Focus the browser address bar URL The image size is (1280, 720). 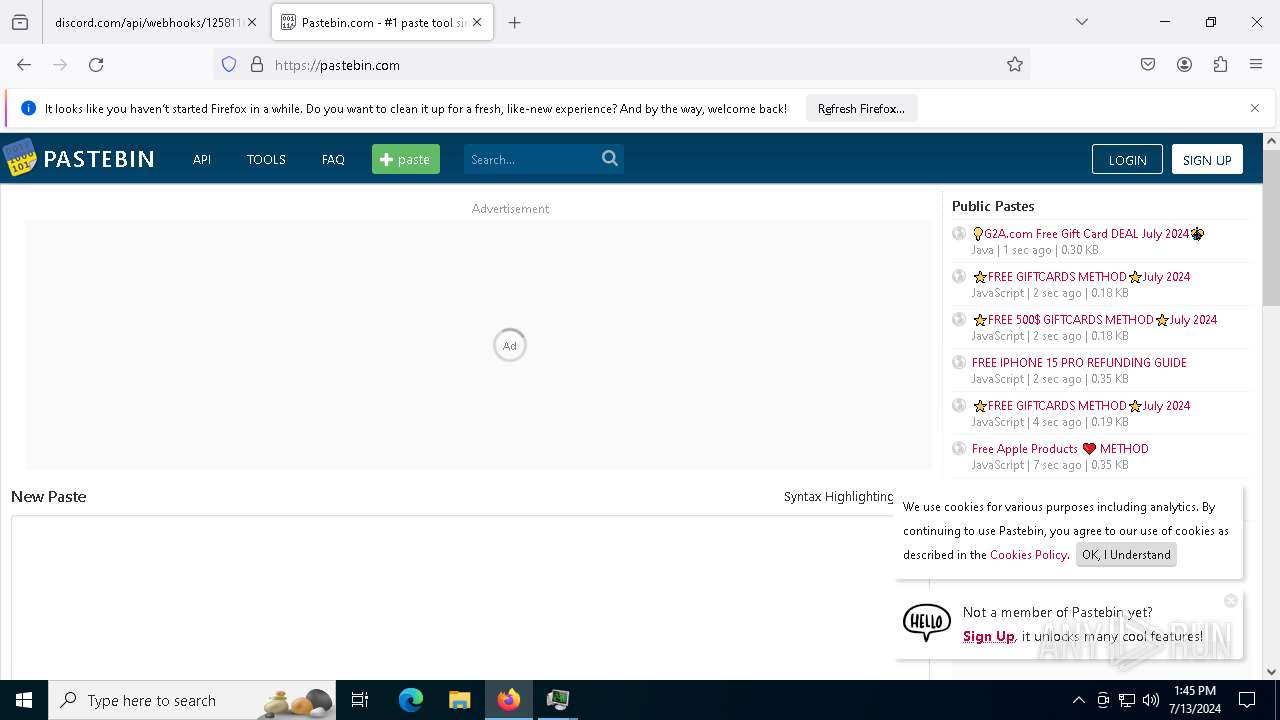620,65
